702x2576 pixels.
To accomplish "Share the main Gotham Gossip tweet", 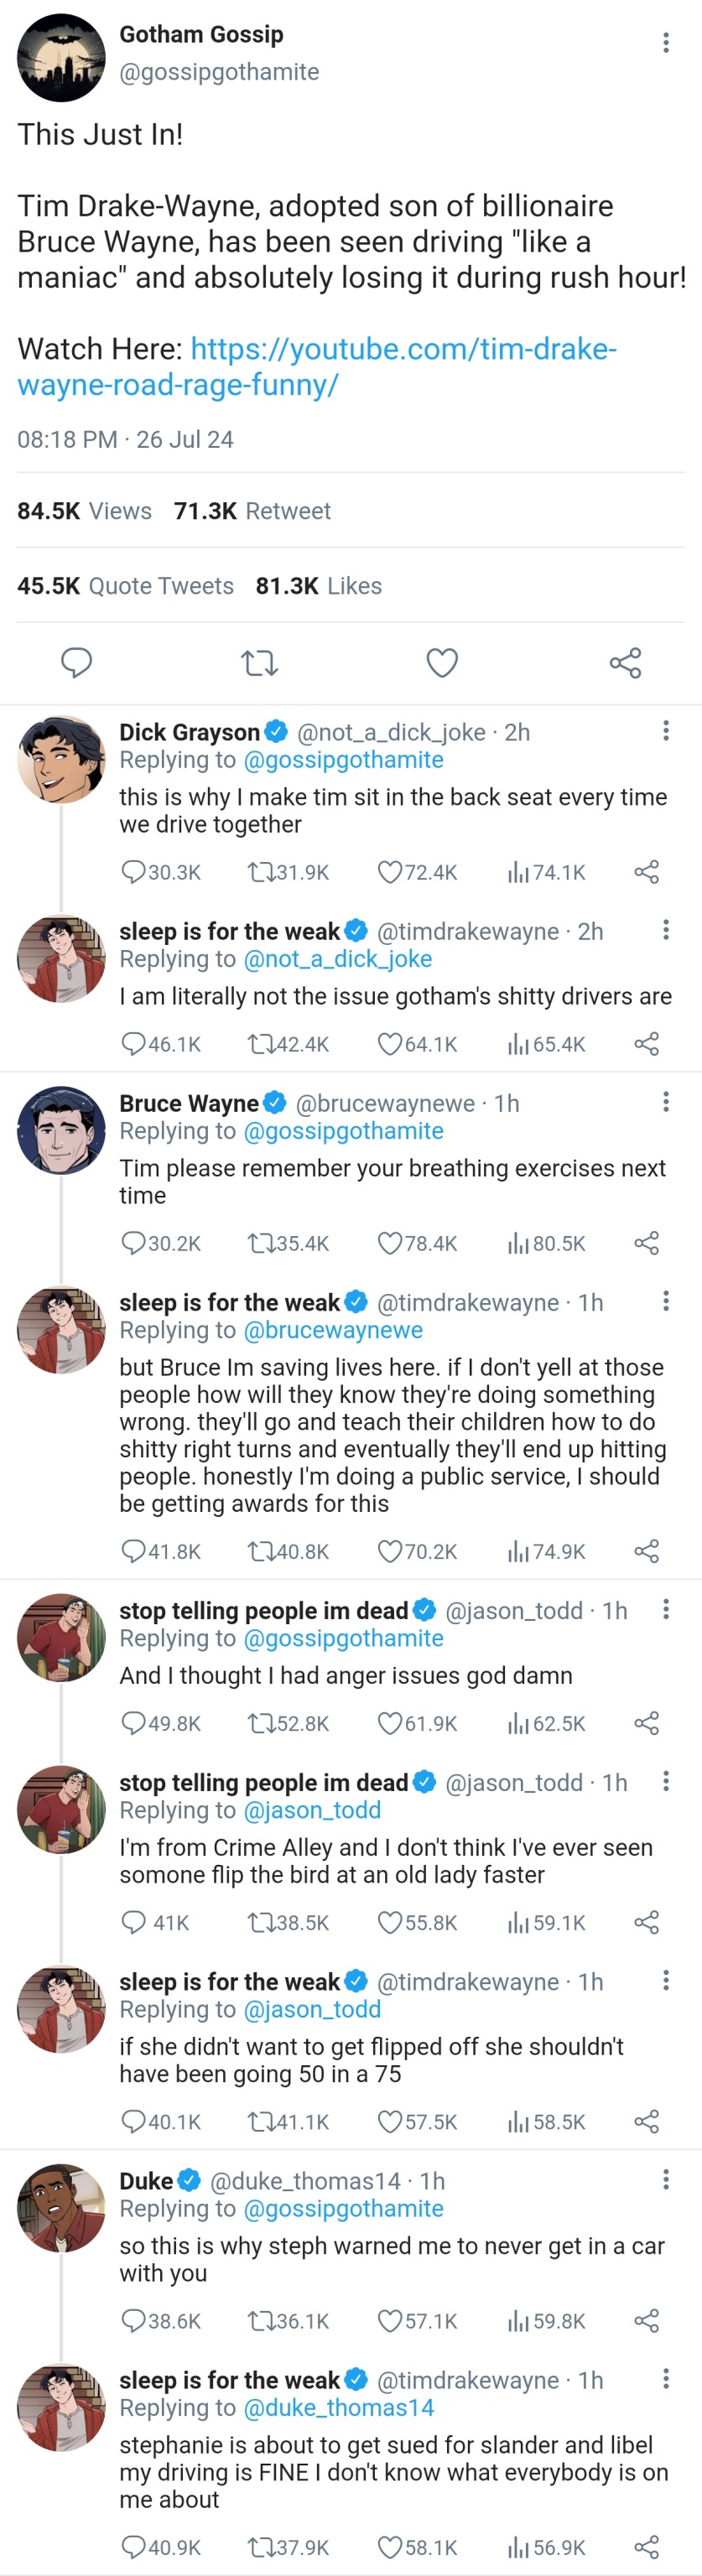I will 625,663.
